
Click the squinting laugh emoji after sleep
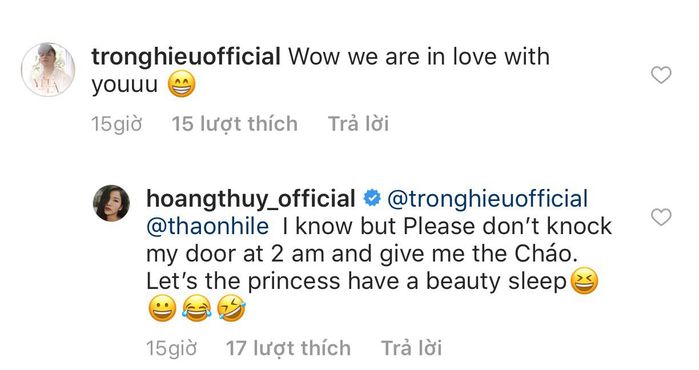coord(584,281)
